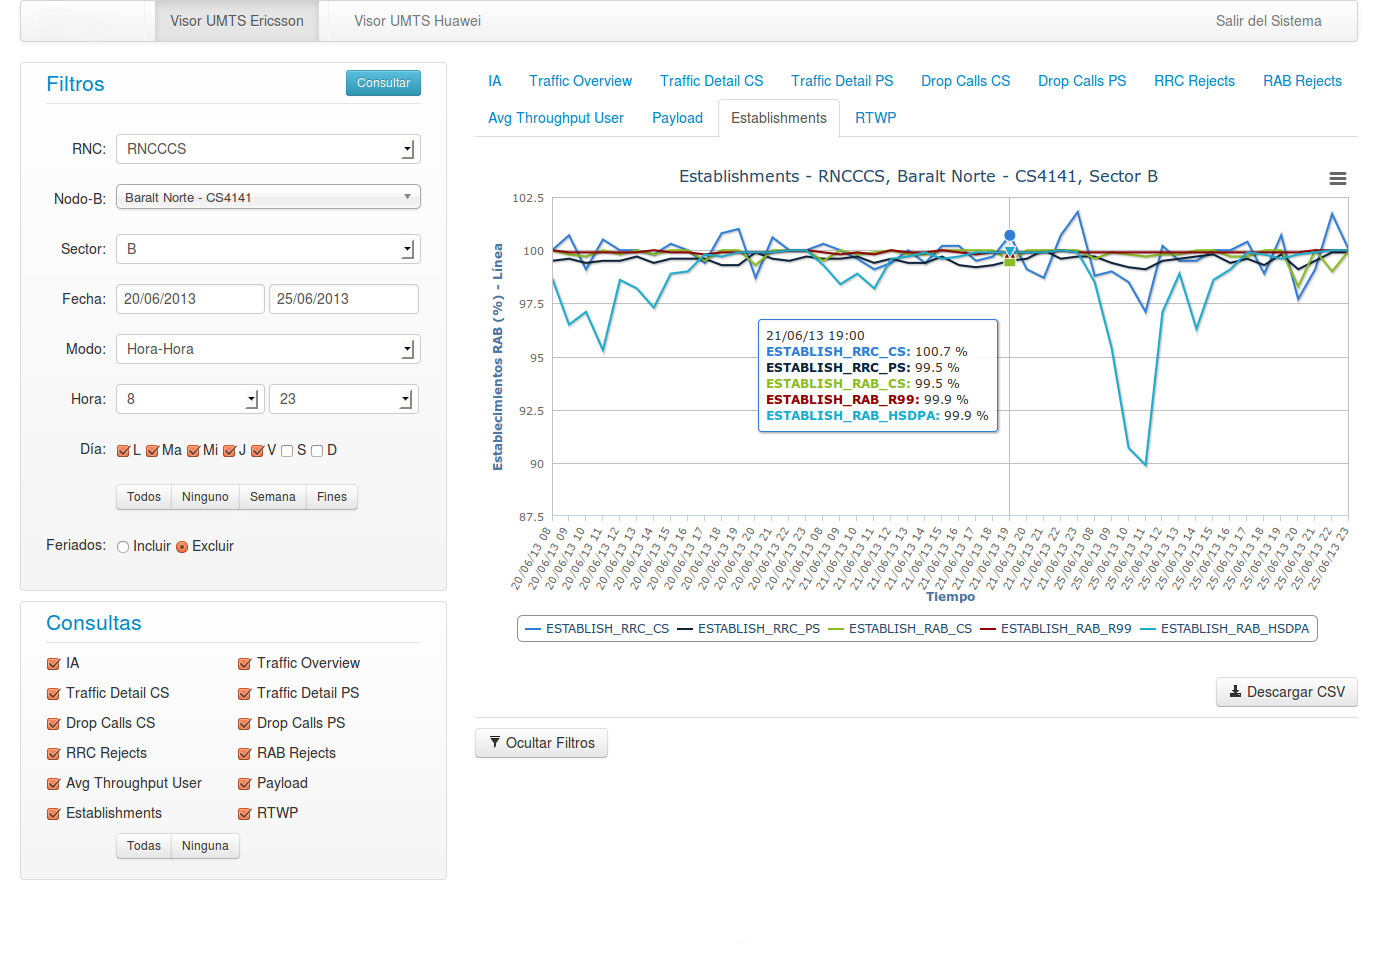Open the start Hora dropdown showing 8

[x=190, y=399]
